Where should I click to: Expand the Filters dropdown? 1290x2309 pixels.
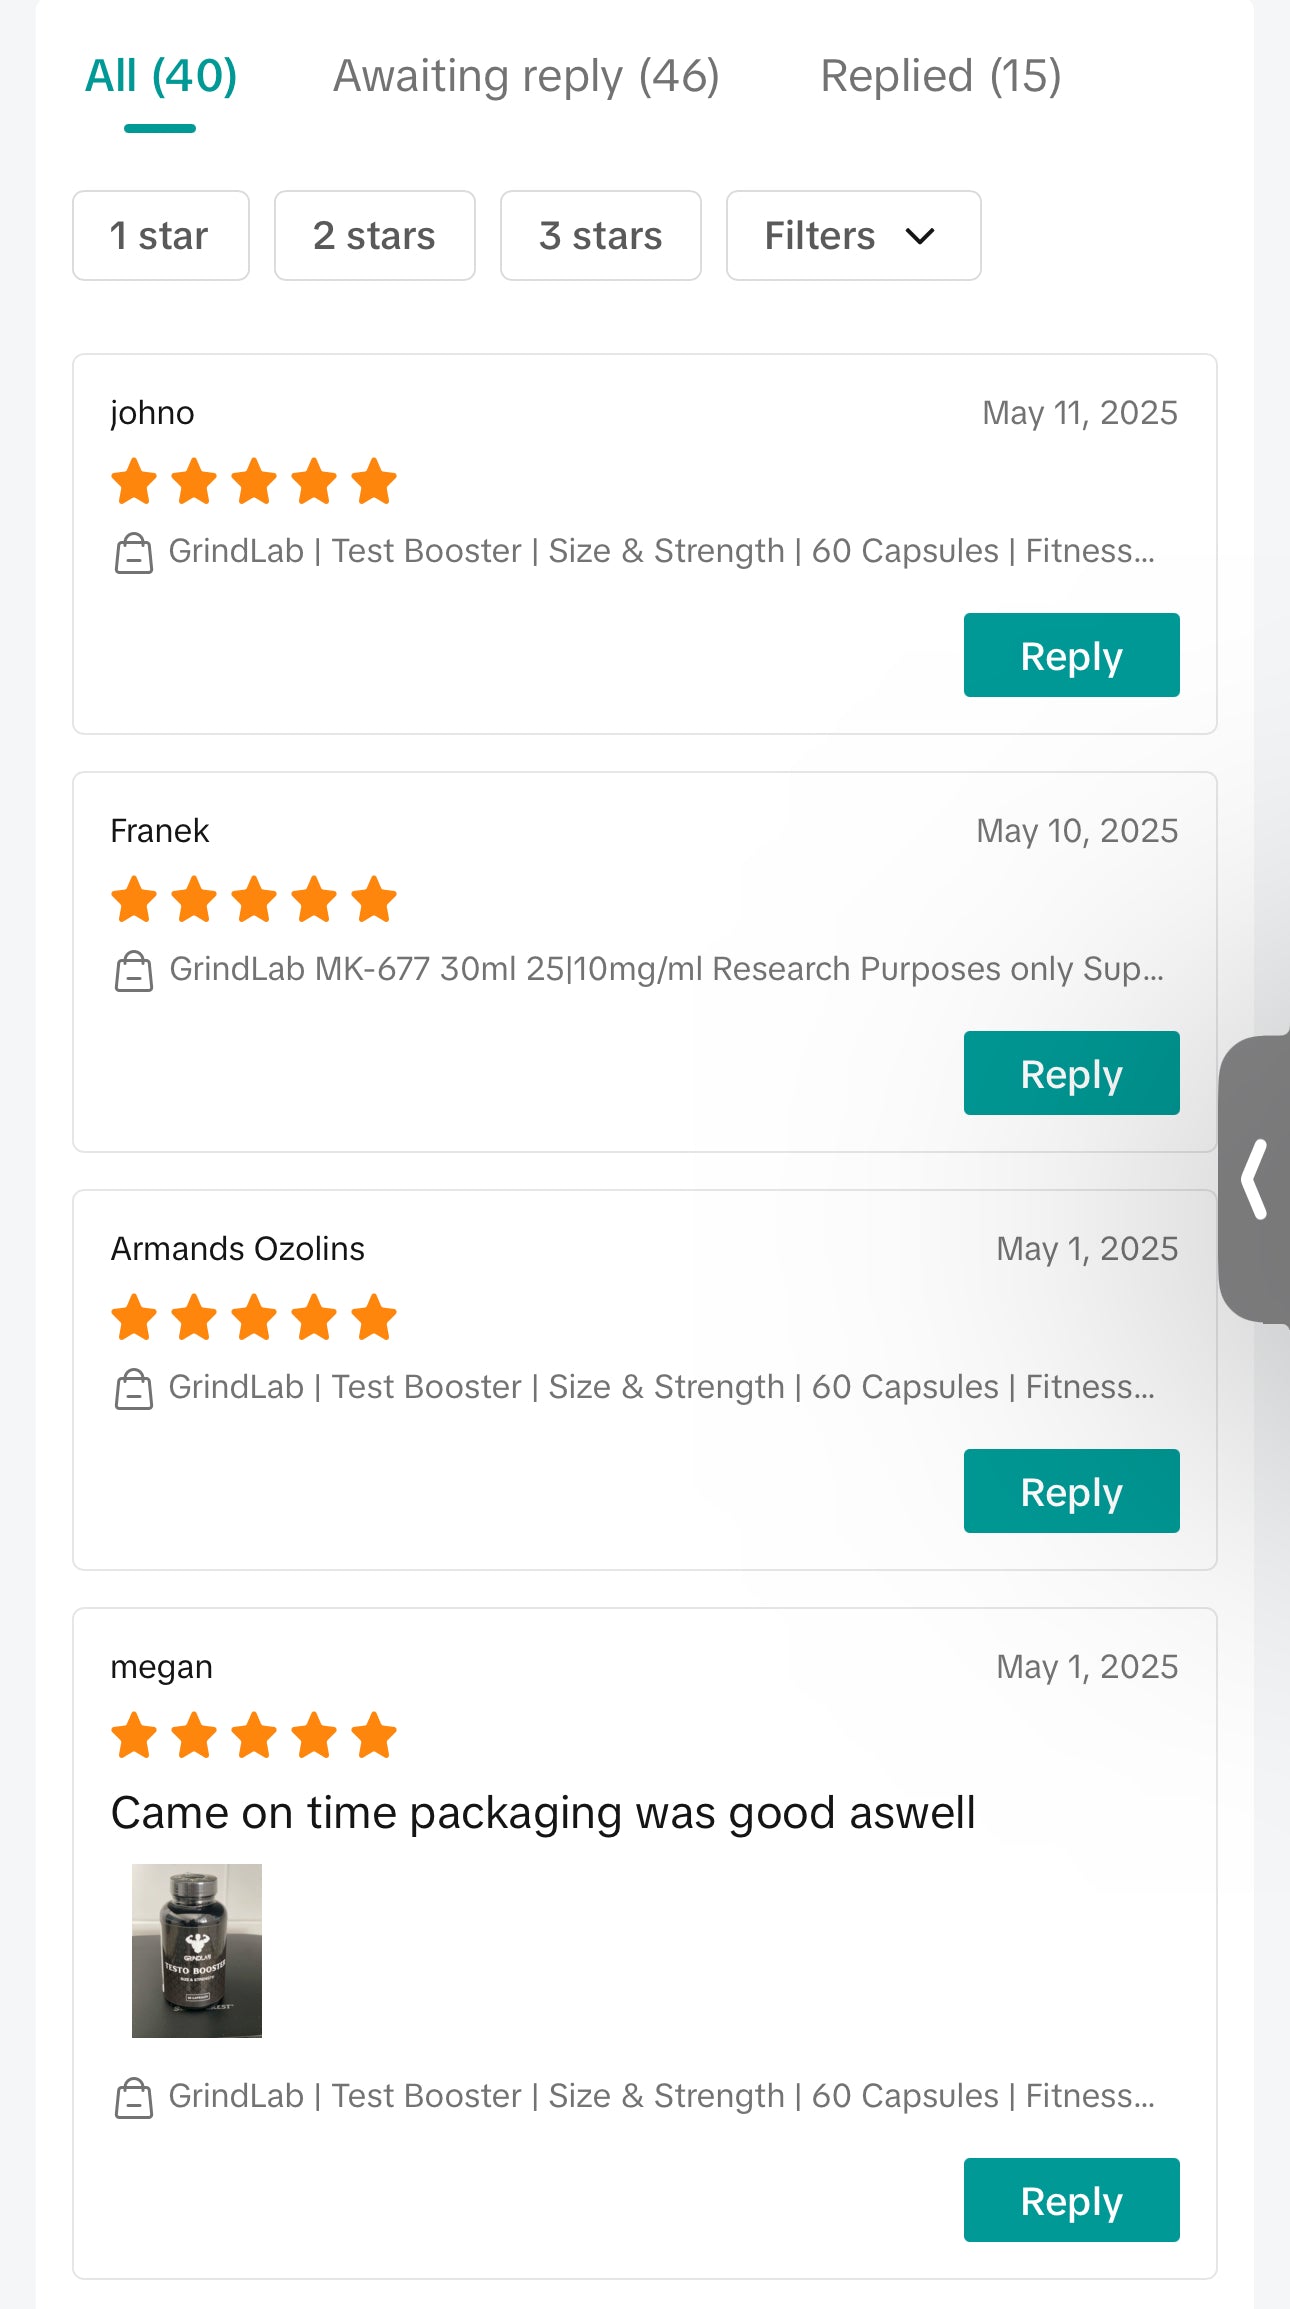pyautogui.click(x=853, y=236)
